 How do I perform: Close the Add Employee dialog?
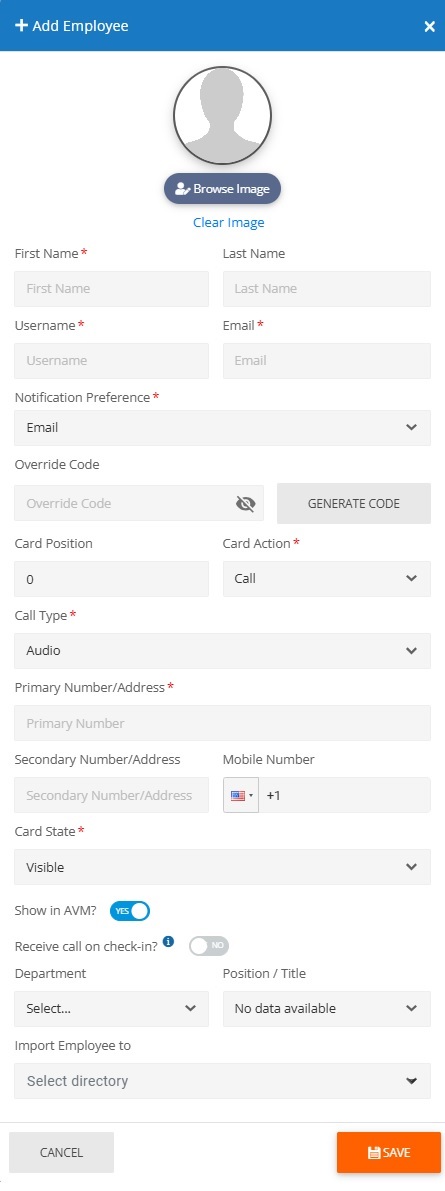point(429,27)
